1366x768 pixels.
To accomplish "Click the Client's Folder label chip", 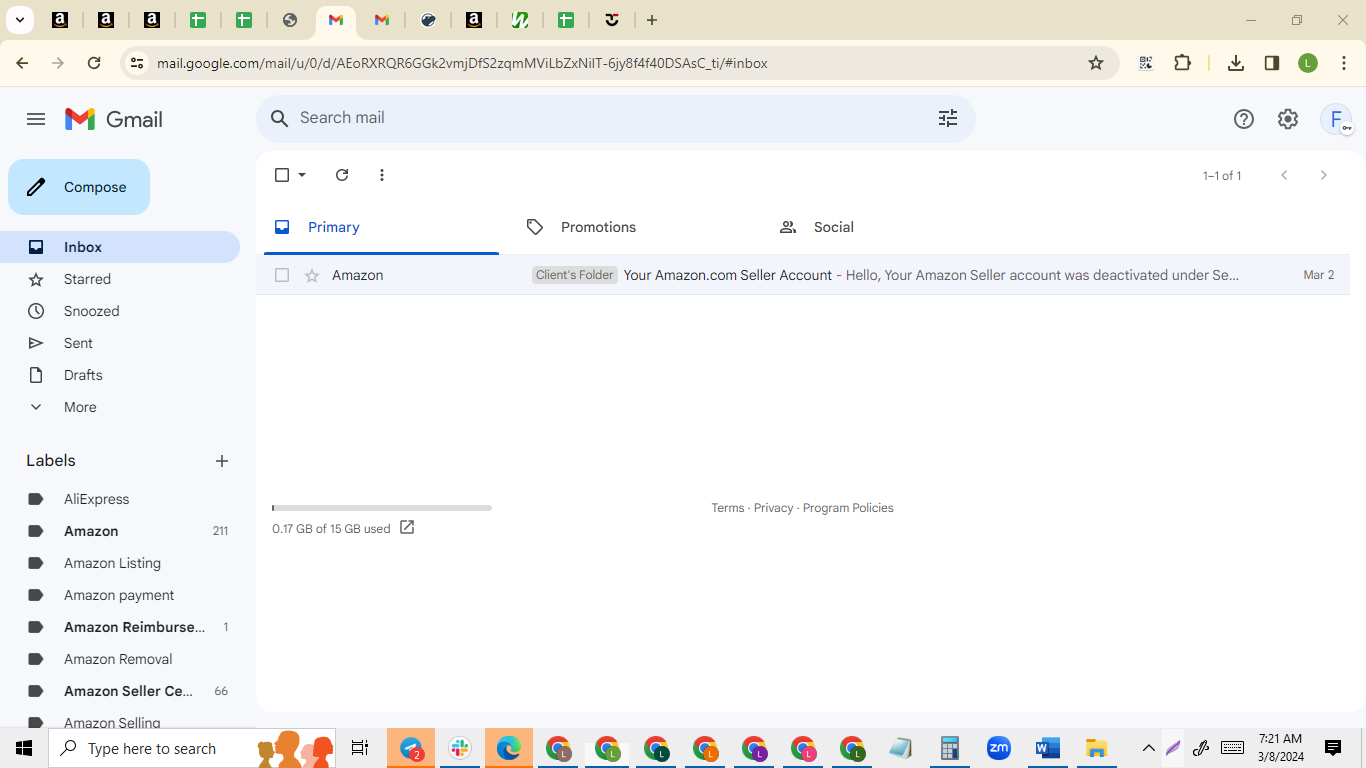I will pyautogui.click(x=575, y=275).
